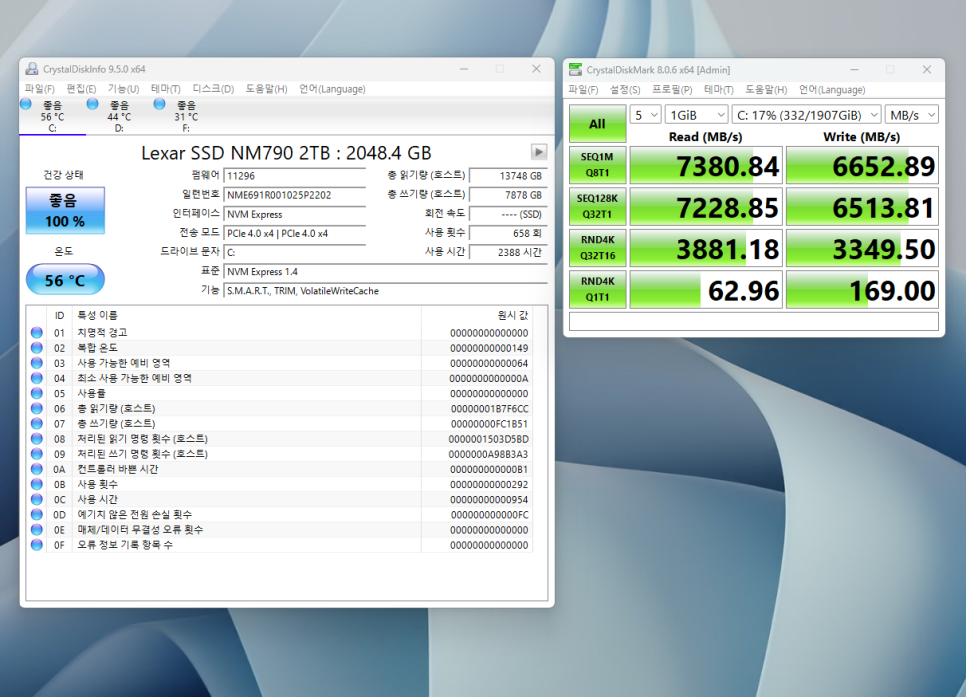Screen dimensions: 966x697
Task: Run the RND4K Q32T16 test
Action: pyautogui.click(x=598, y=248)
